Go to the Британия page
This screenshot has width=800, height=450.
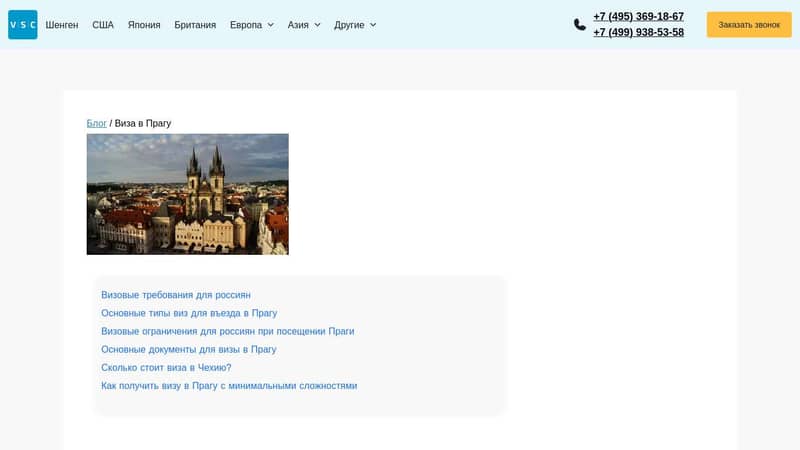point(195,25)
